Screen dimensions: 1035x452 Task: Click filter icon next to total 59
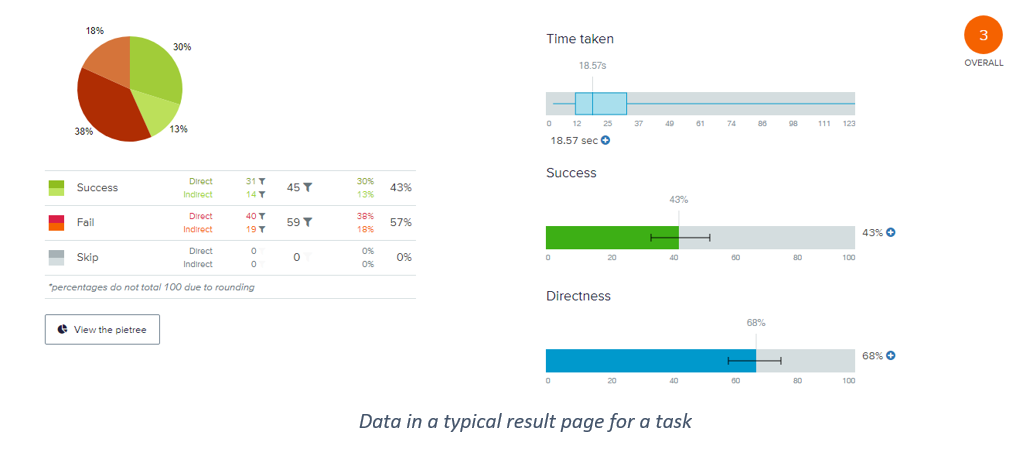click(x=308, y=222)
